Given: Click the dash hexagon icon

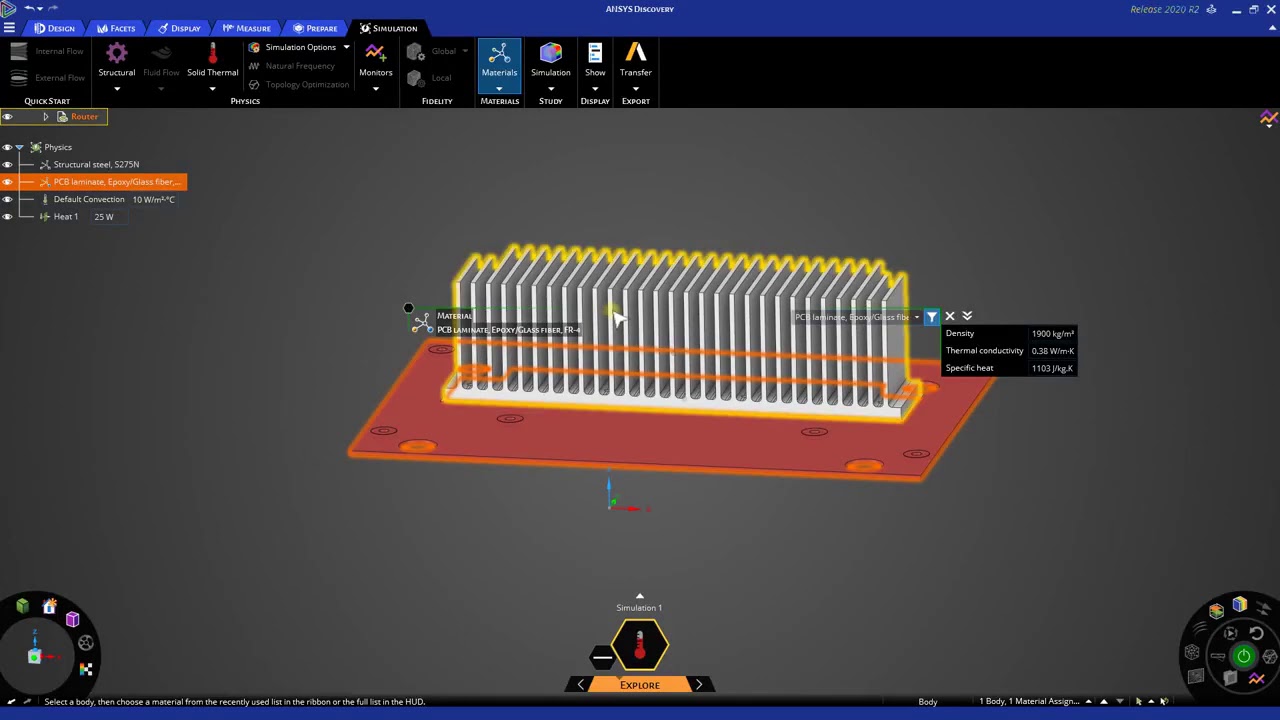Looking at the screenshot, I should pyautogui.click(x=602, y=657).
